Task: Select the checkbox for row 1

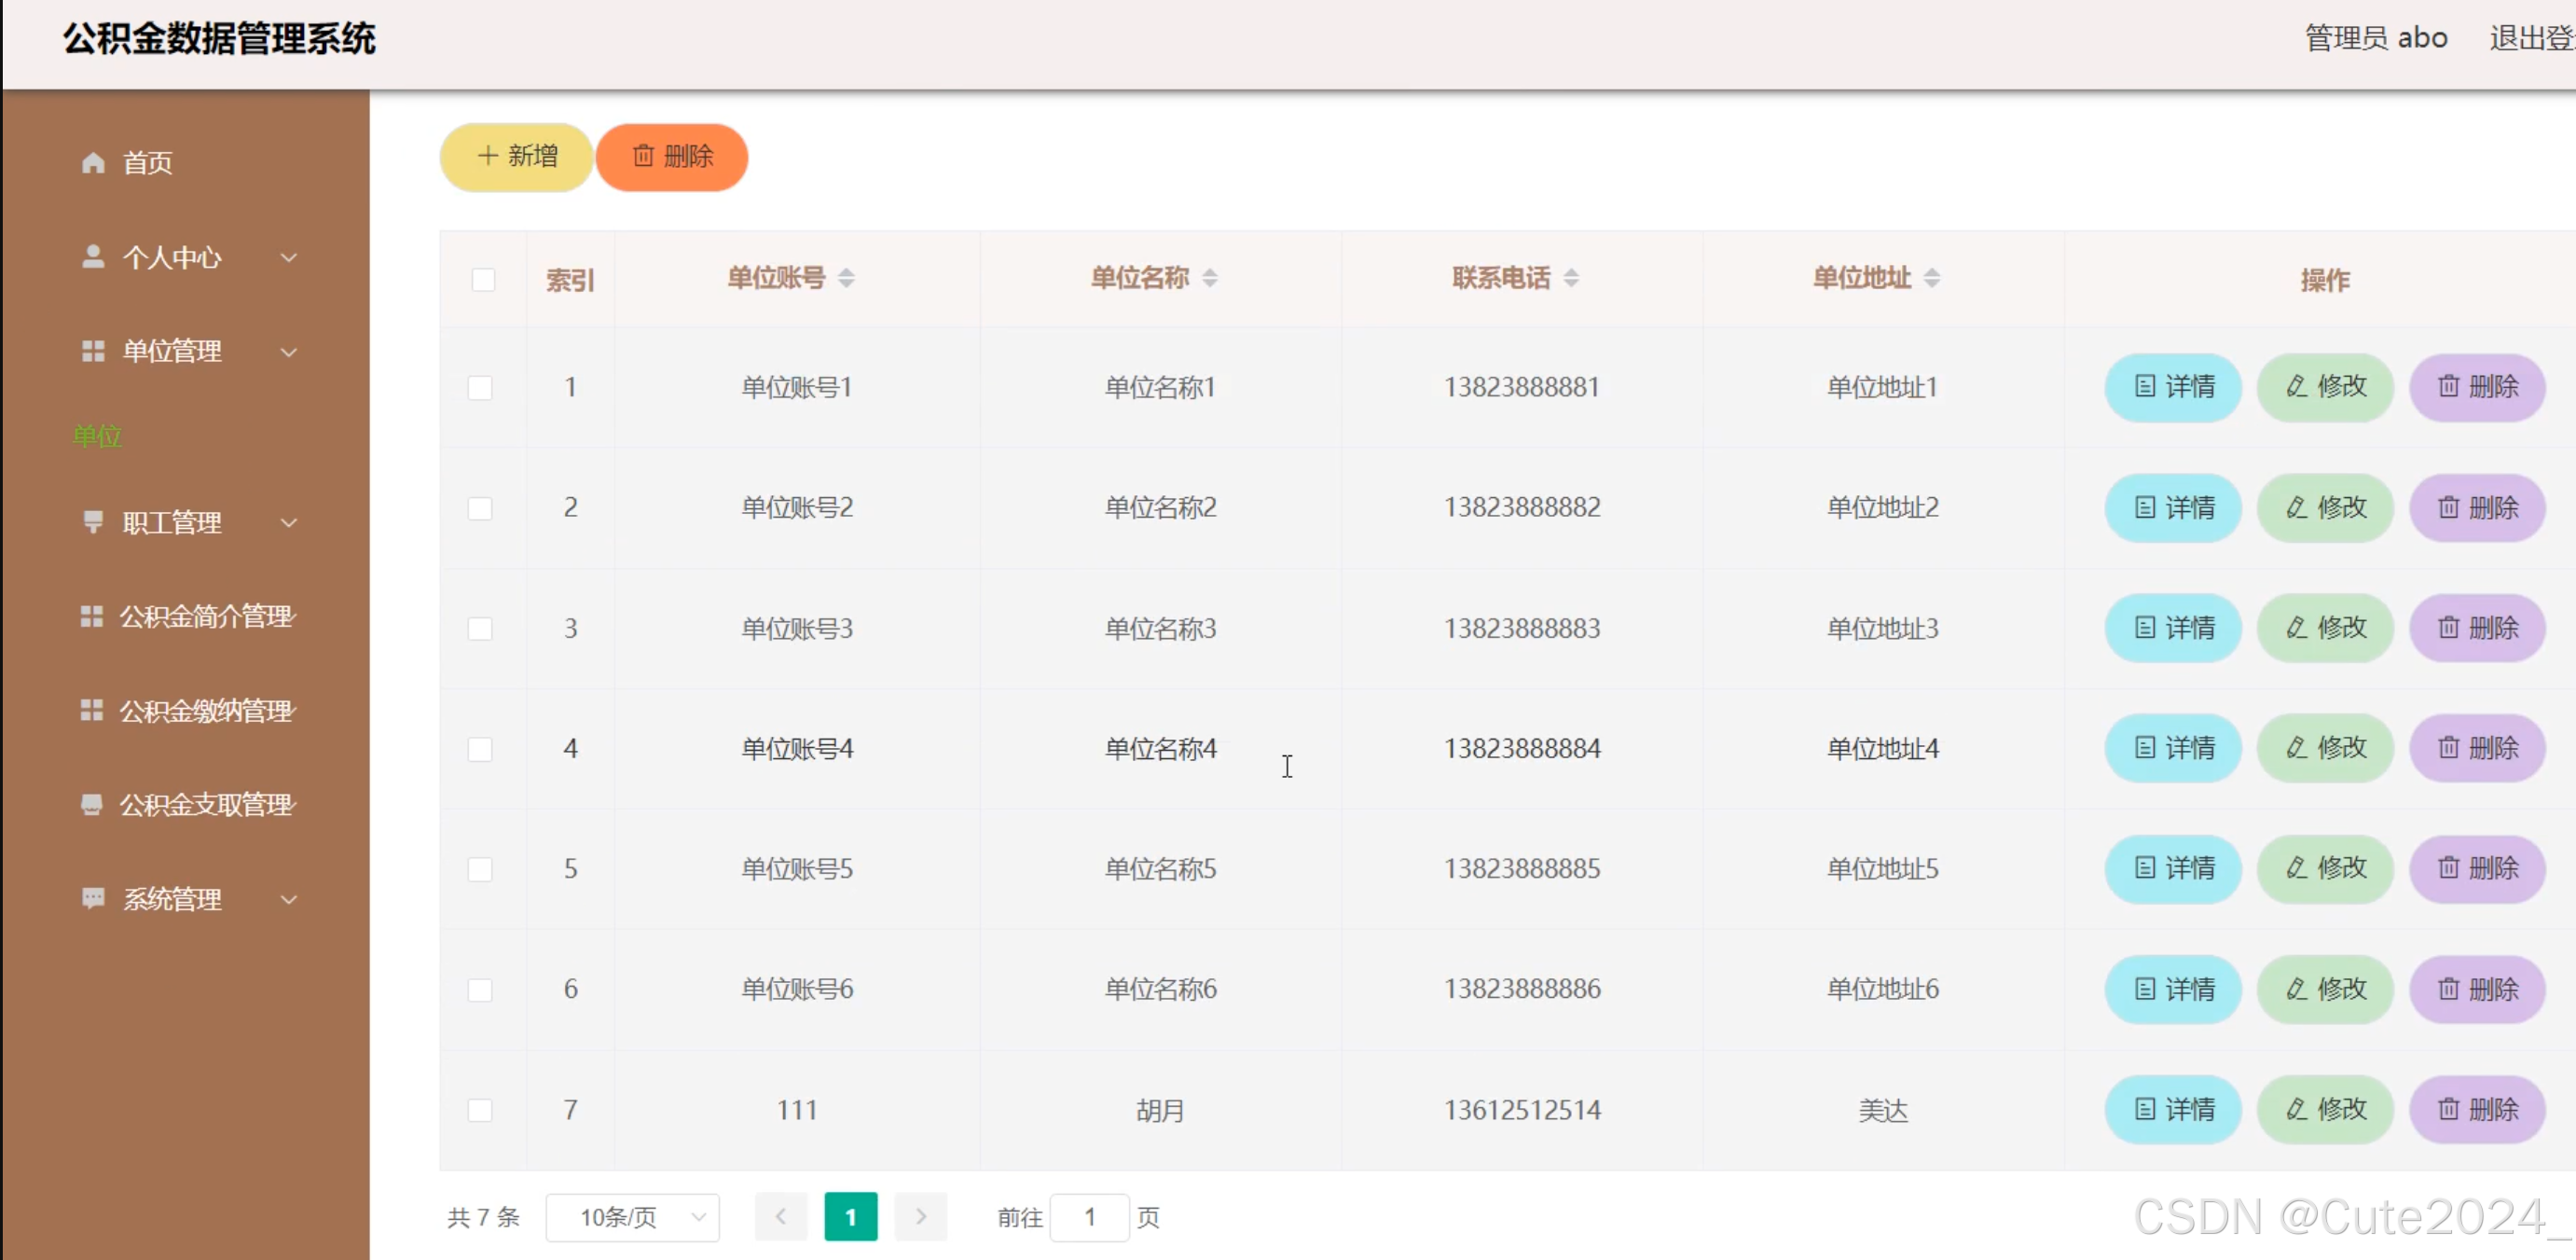Action: tap(480, 387)
